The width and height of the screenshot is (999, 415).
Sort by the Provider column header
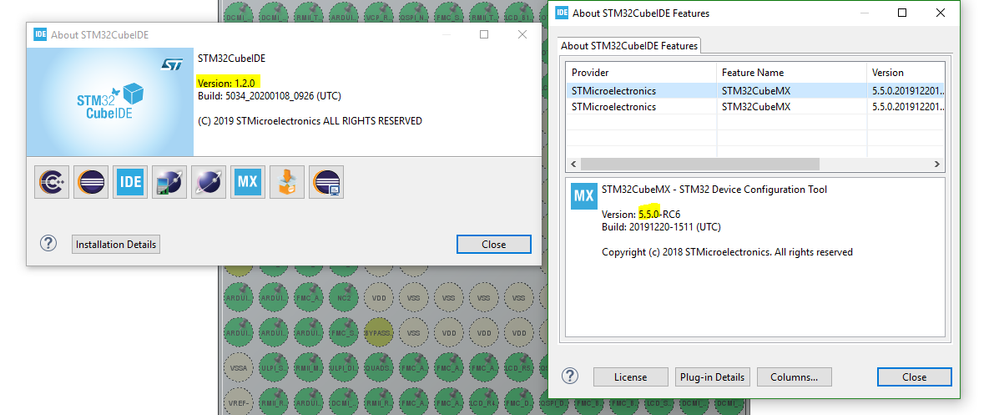(641, 72)
